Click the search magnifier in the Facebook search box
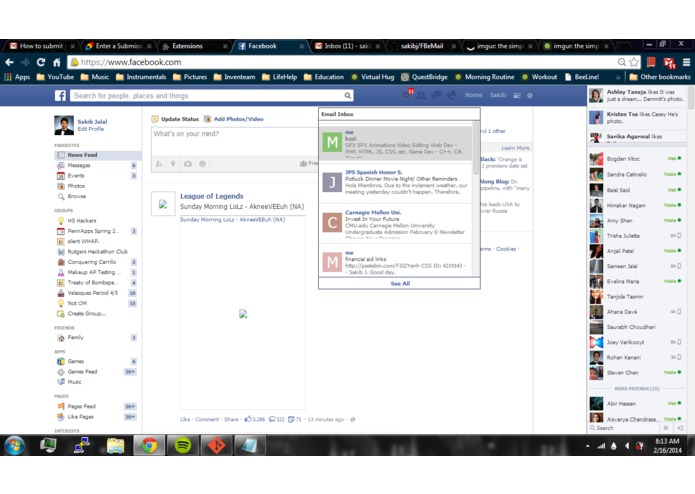Viewport: 695px width, 494px height. 348,96
